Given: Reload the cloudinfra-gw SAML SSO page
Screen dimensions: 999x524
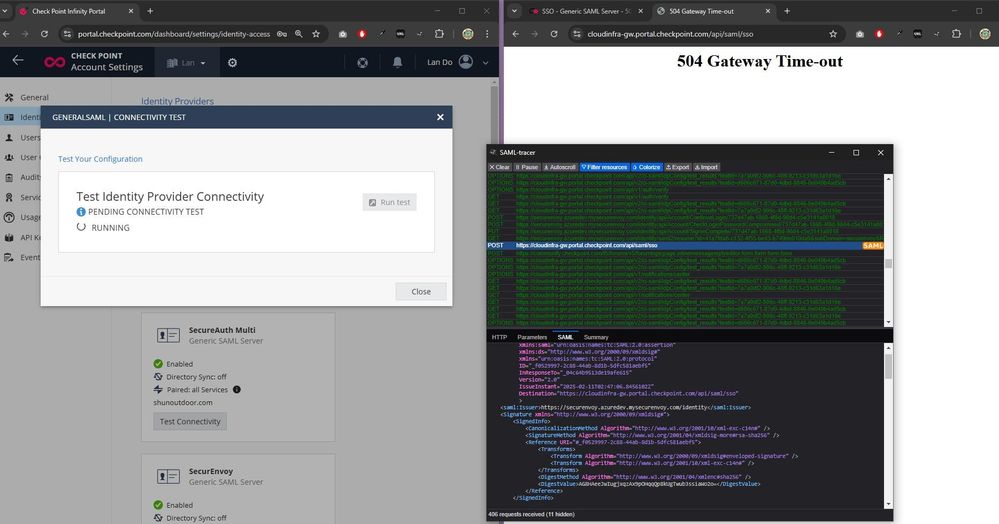Looking at the screenshot, I should click(x=554, y=33).
